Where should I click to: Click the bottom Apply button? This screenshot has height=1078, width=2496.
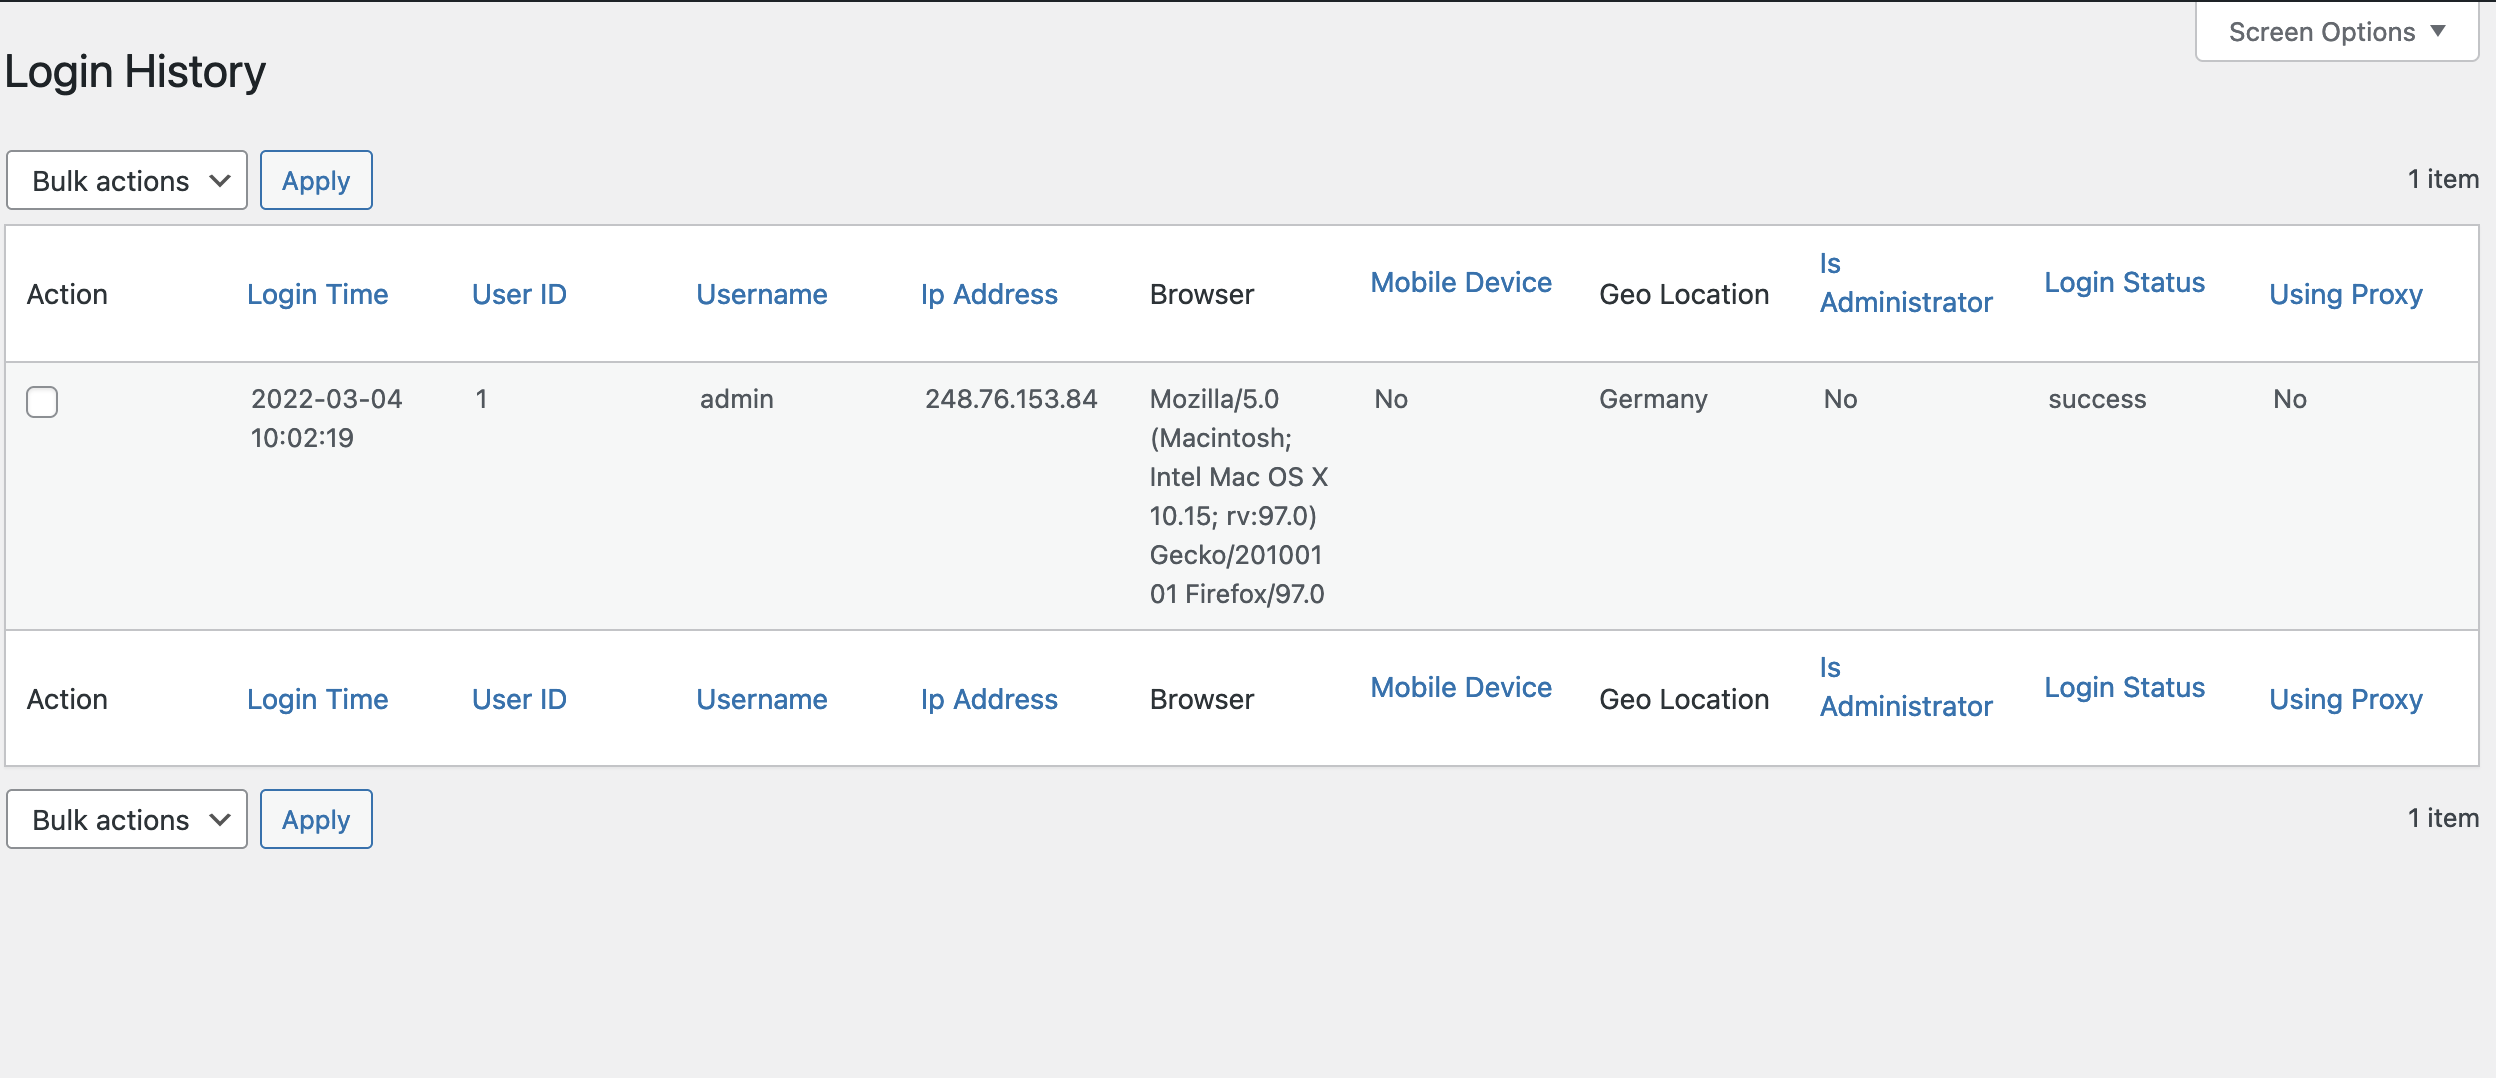tap(316, 819)
